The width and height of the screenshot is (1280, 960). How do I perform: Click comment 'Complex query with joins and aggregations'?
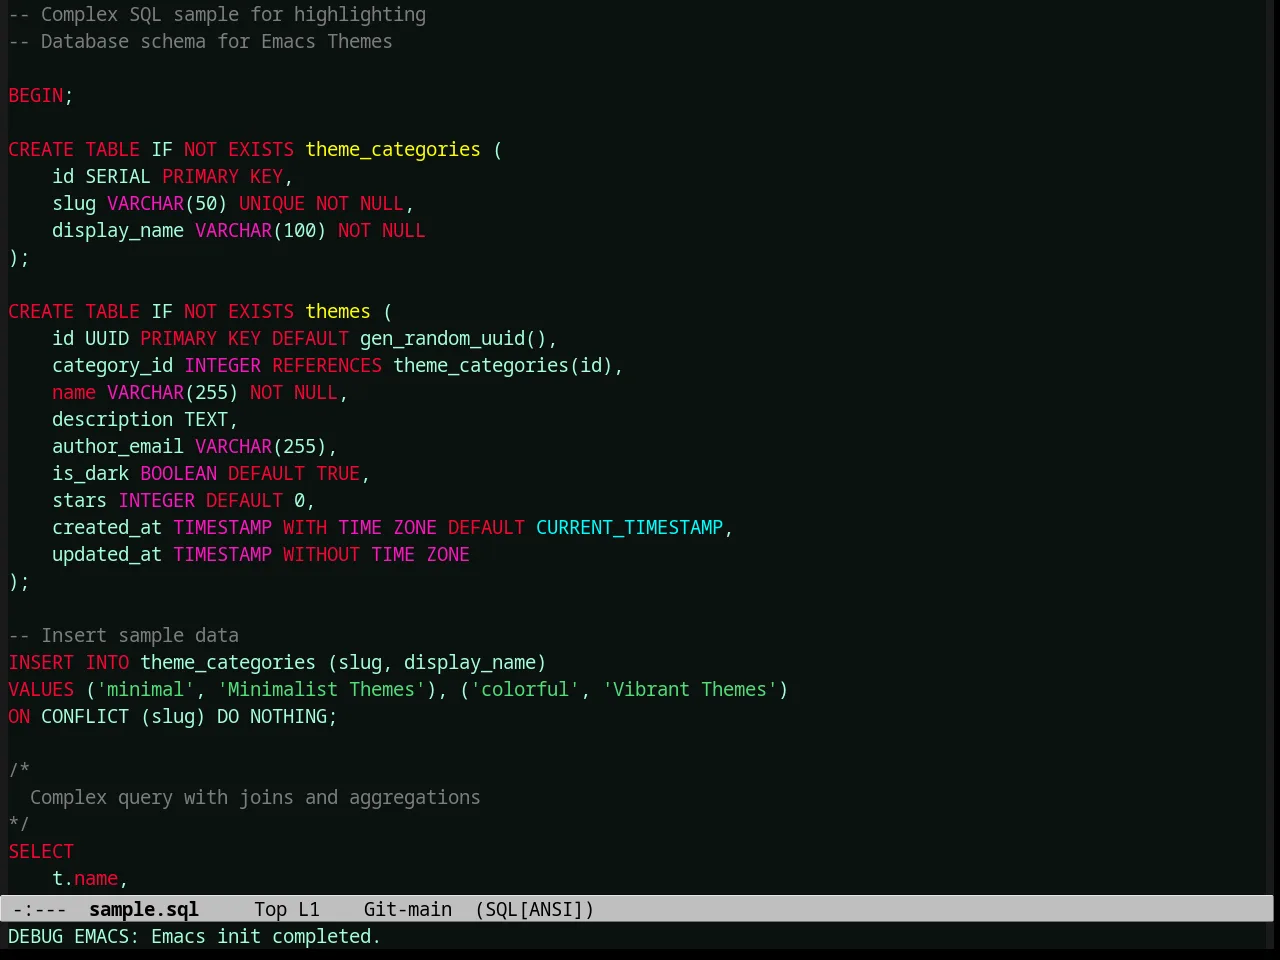[255, 797]
